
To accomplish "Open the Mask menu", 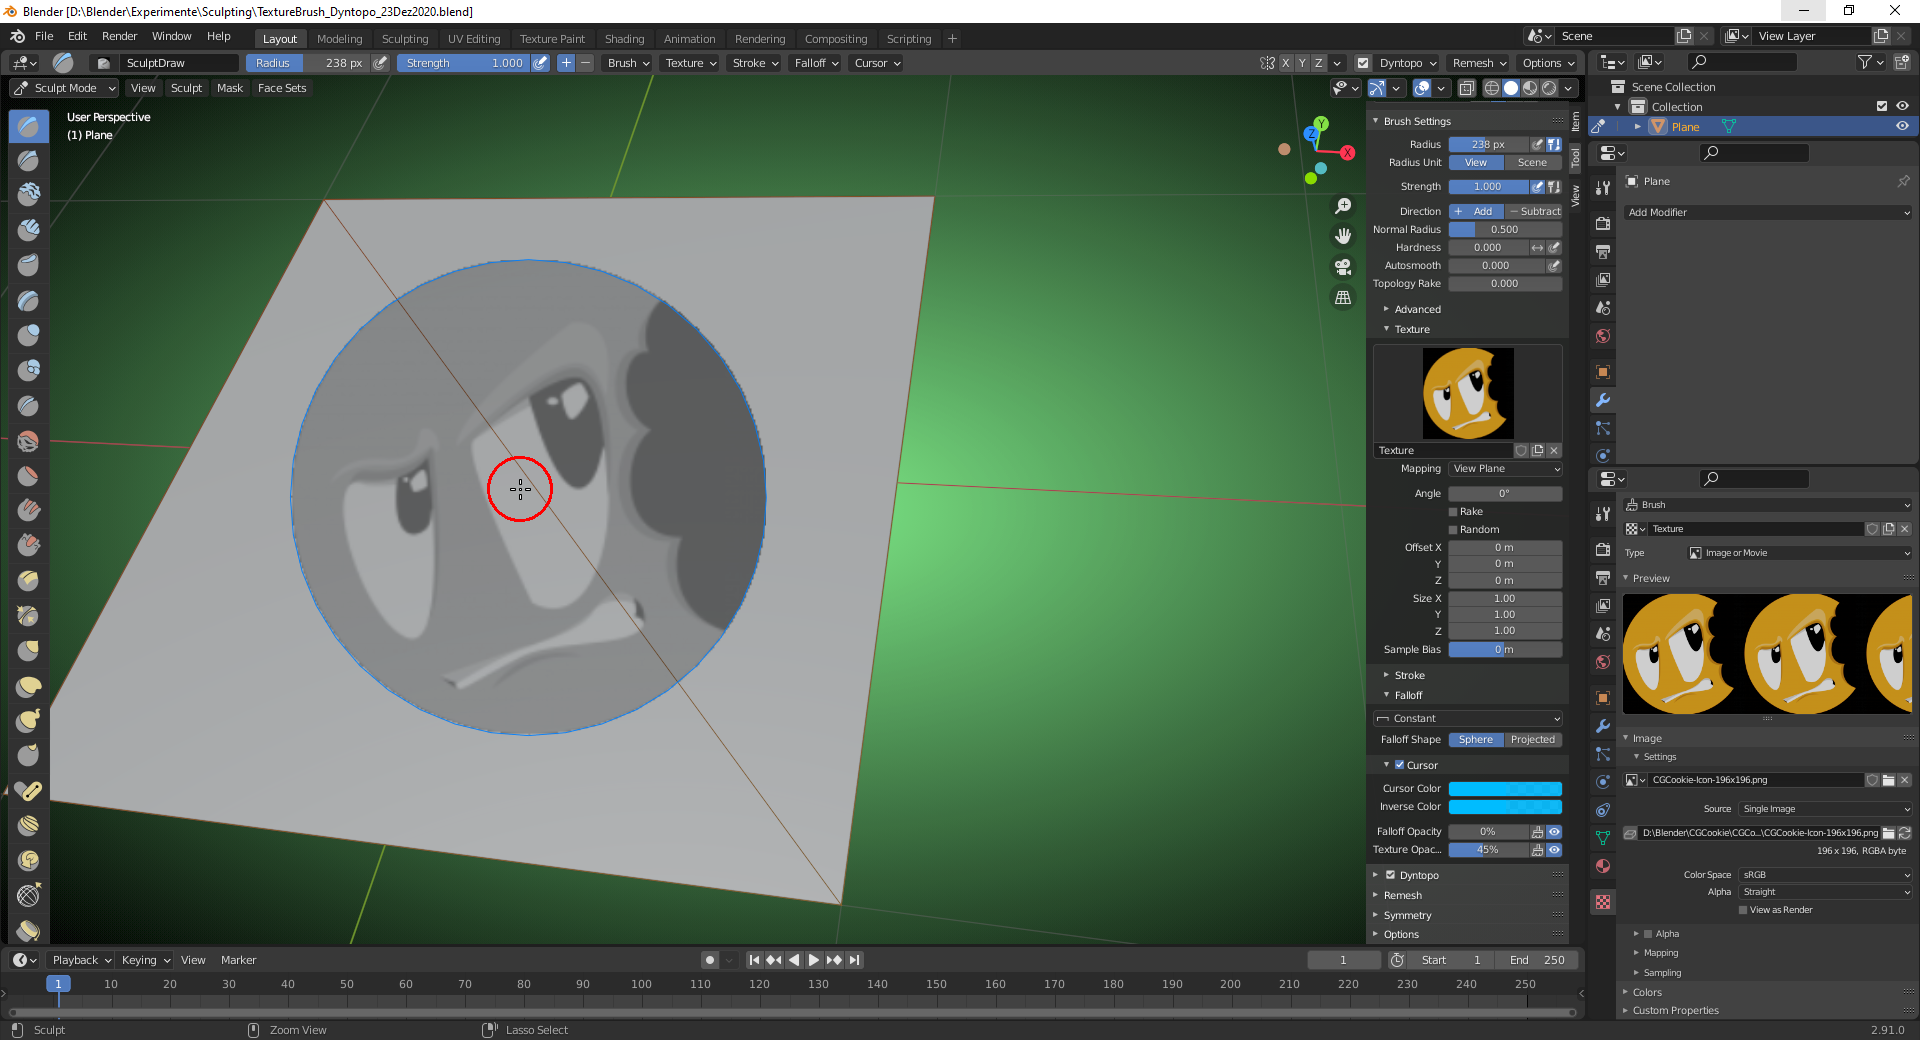I will tap(230, 88).
